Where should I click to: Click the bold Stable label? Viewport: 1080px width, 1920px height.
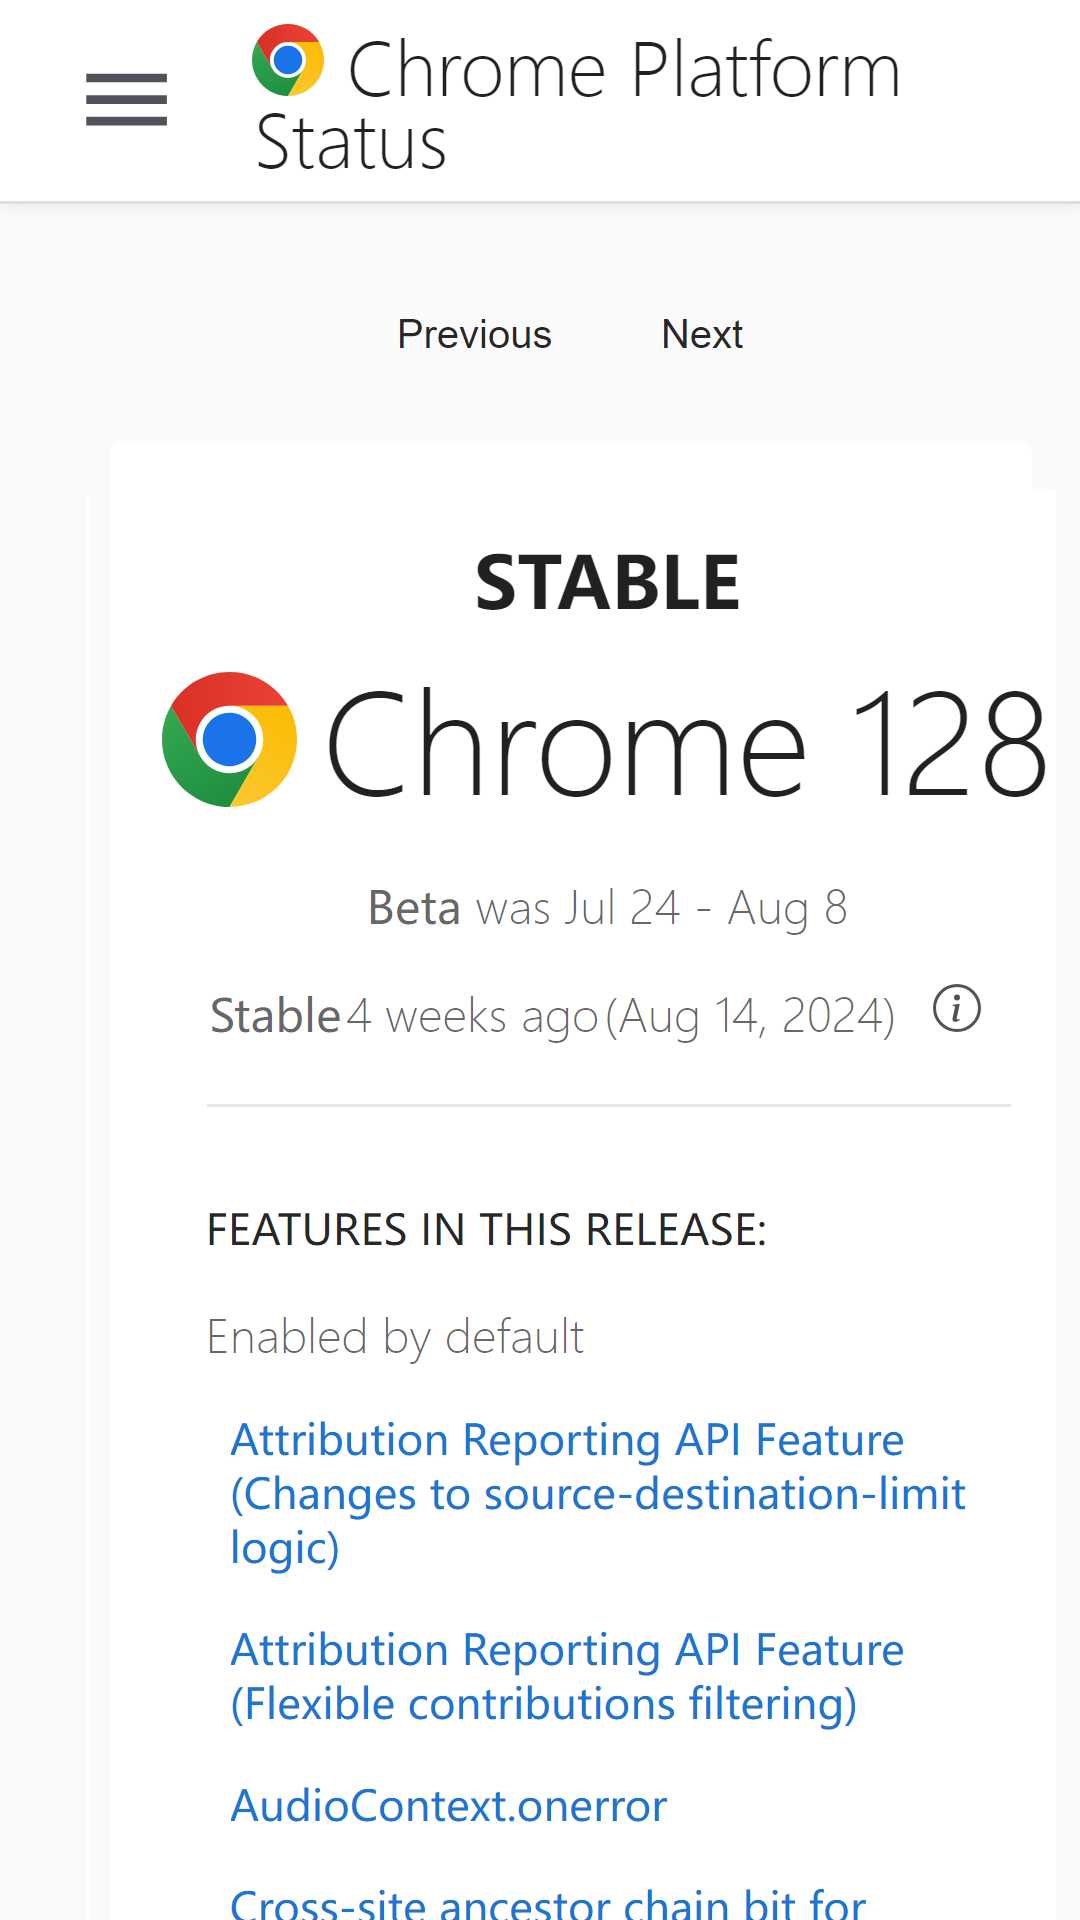point(275,1016)
